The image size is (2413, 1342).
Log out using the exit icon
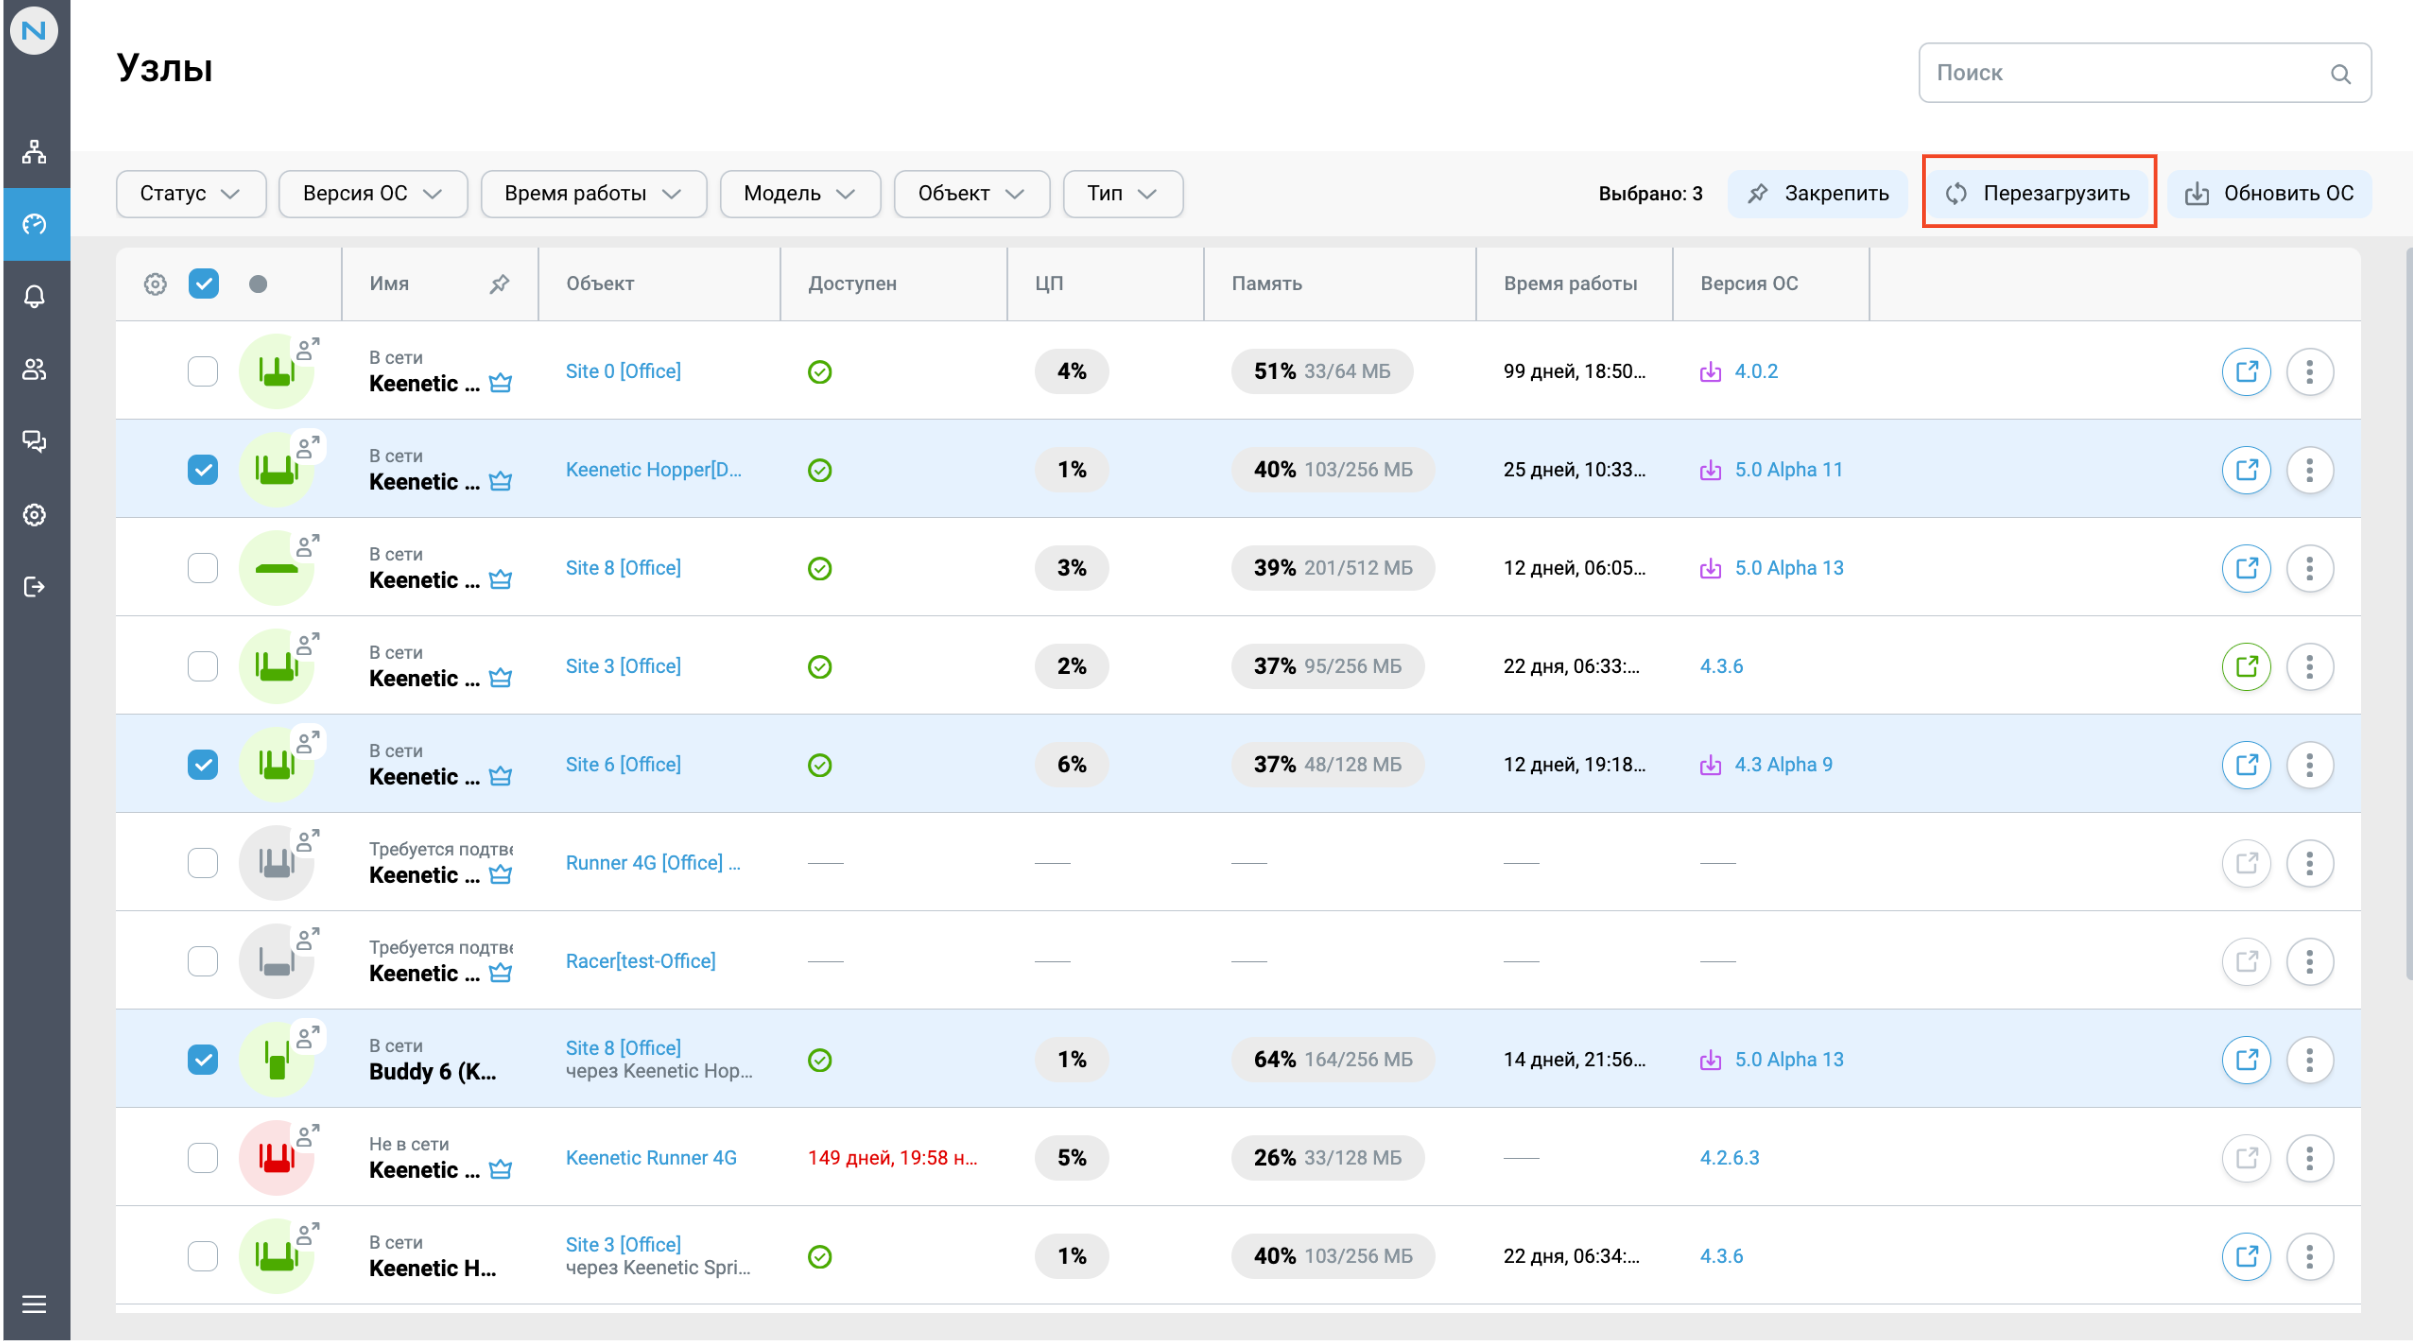(x=35, y=587)
